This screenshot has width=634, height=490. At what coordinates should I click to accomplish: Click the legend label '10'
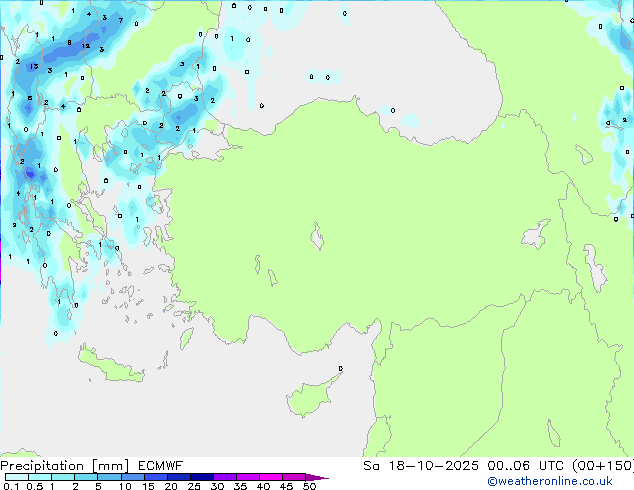[x=125, y=486]
